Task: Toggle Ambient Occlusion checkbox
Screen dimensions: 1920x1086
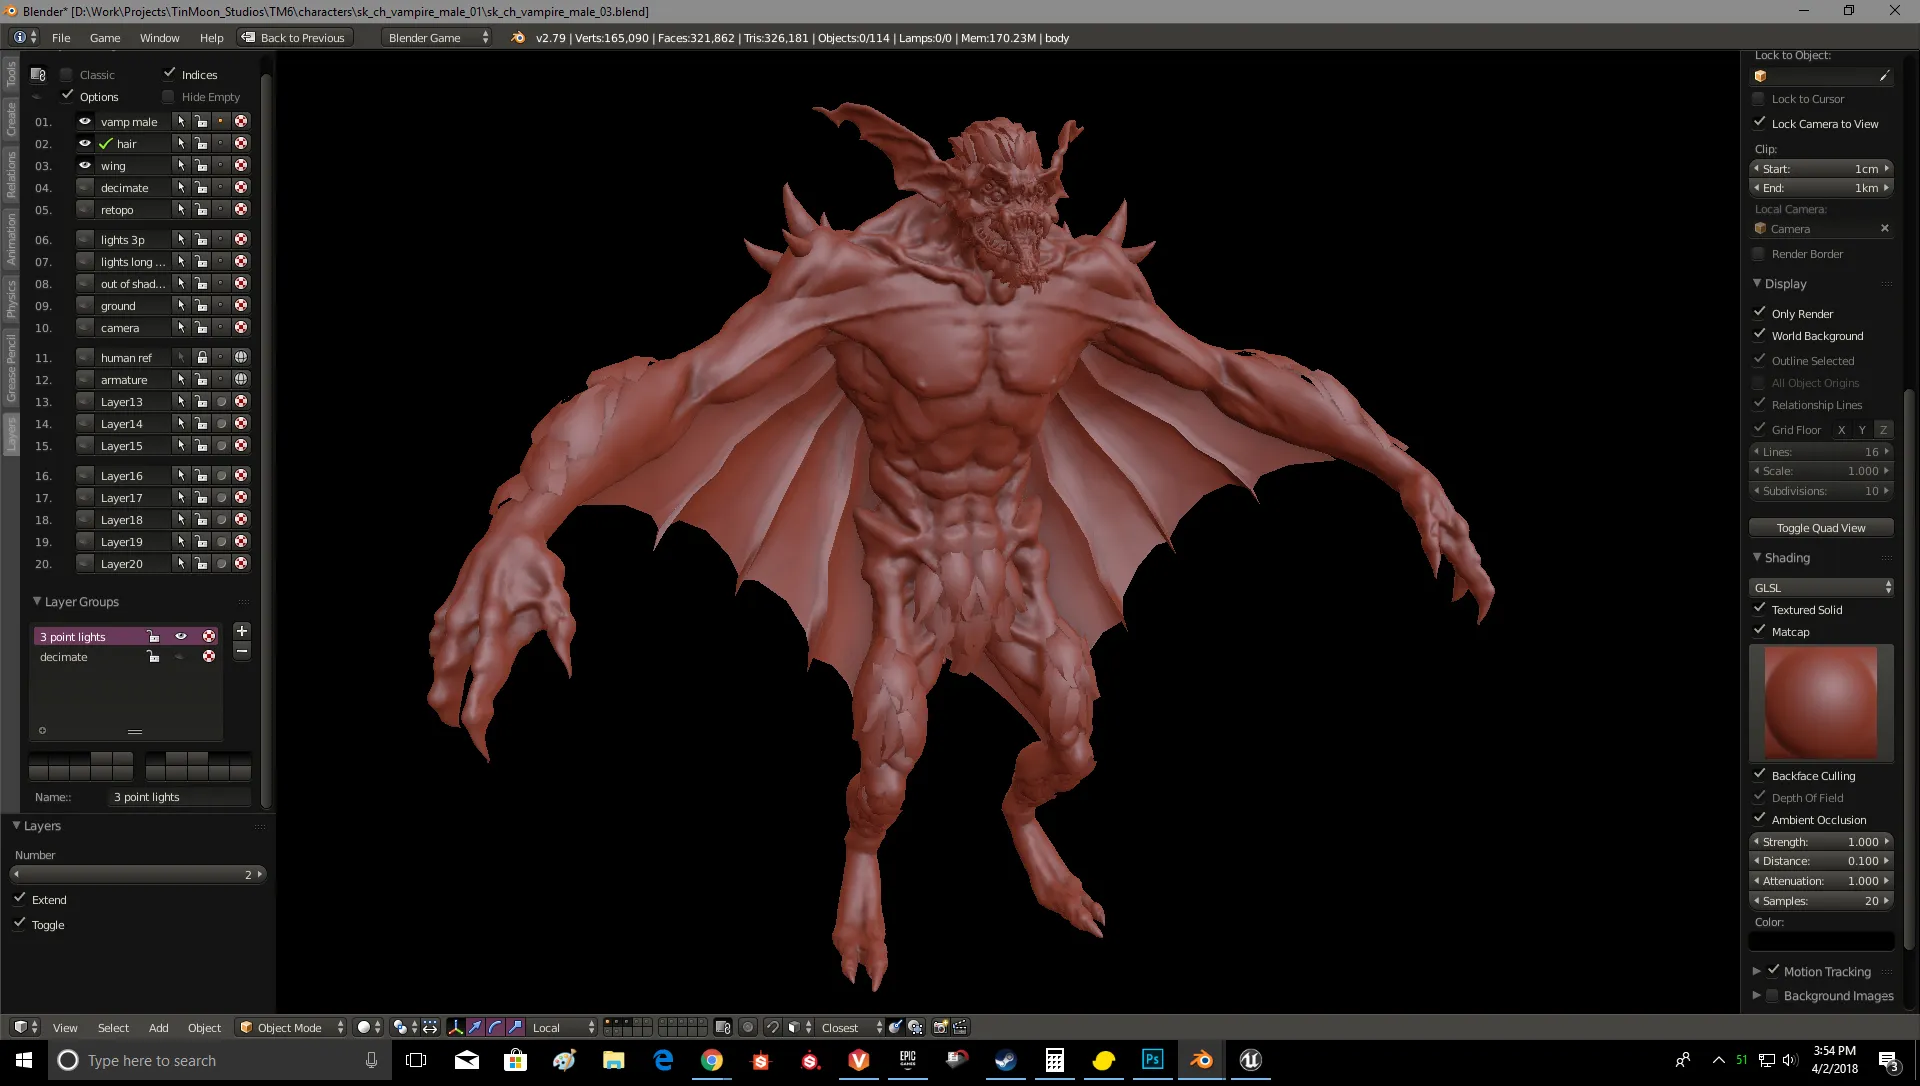Action: 1759,819
